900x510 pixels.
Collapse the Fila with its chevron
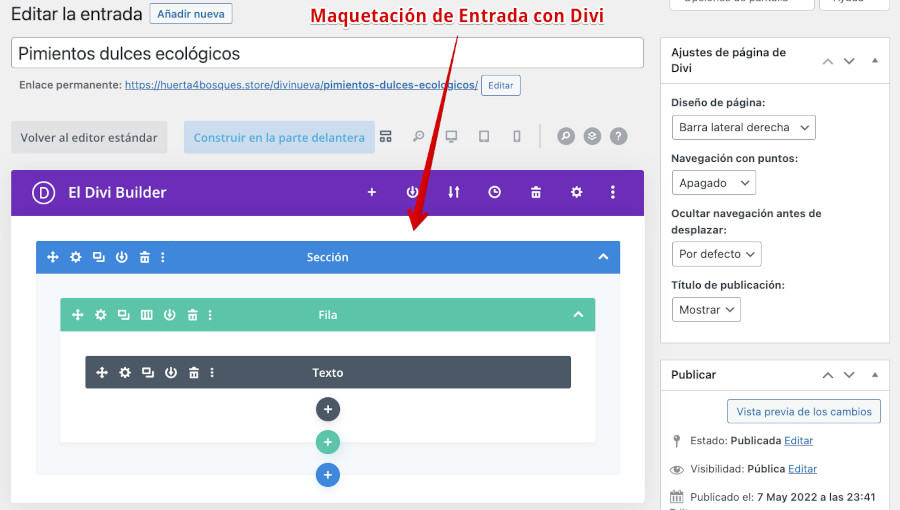click(578, 314)
